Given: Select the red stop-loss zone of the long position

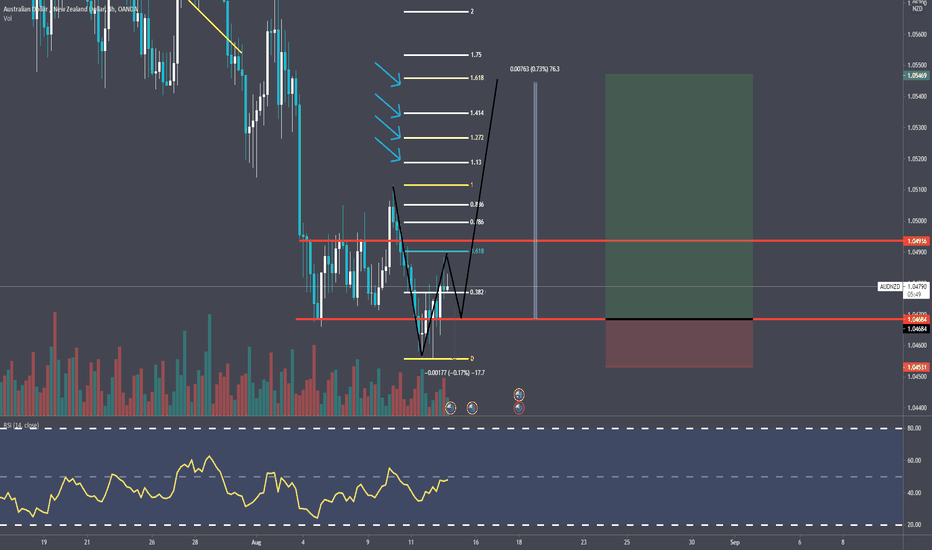Looking at the screenshot, I should [679, 344].
